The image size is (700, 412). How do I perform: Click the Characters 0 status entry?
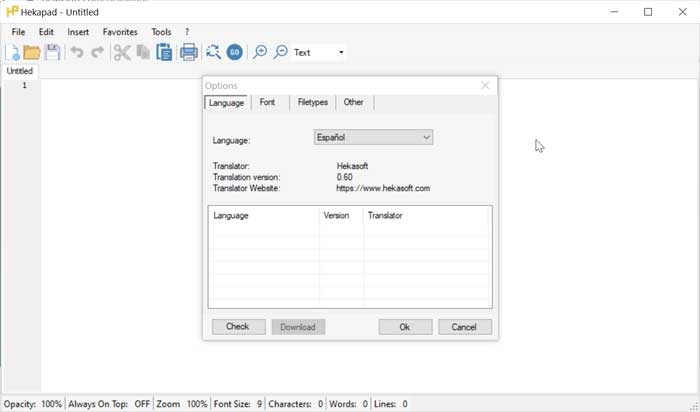296,404
